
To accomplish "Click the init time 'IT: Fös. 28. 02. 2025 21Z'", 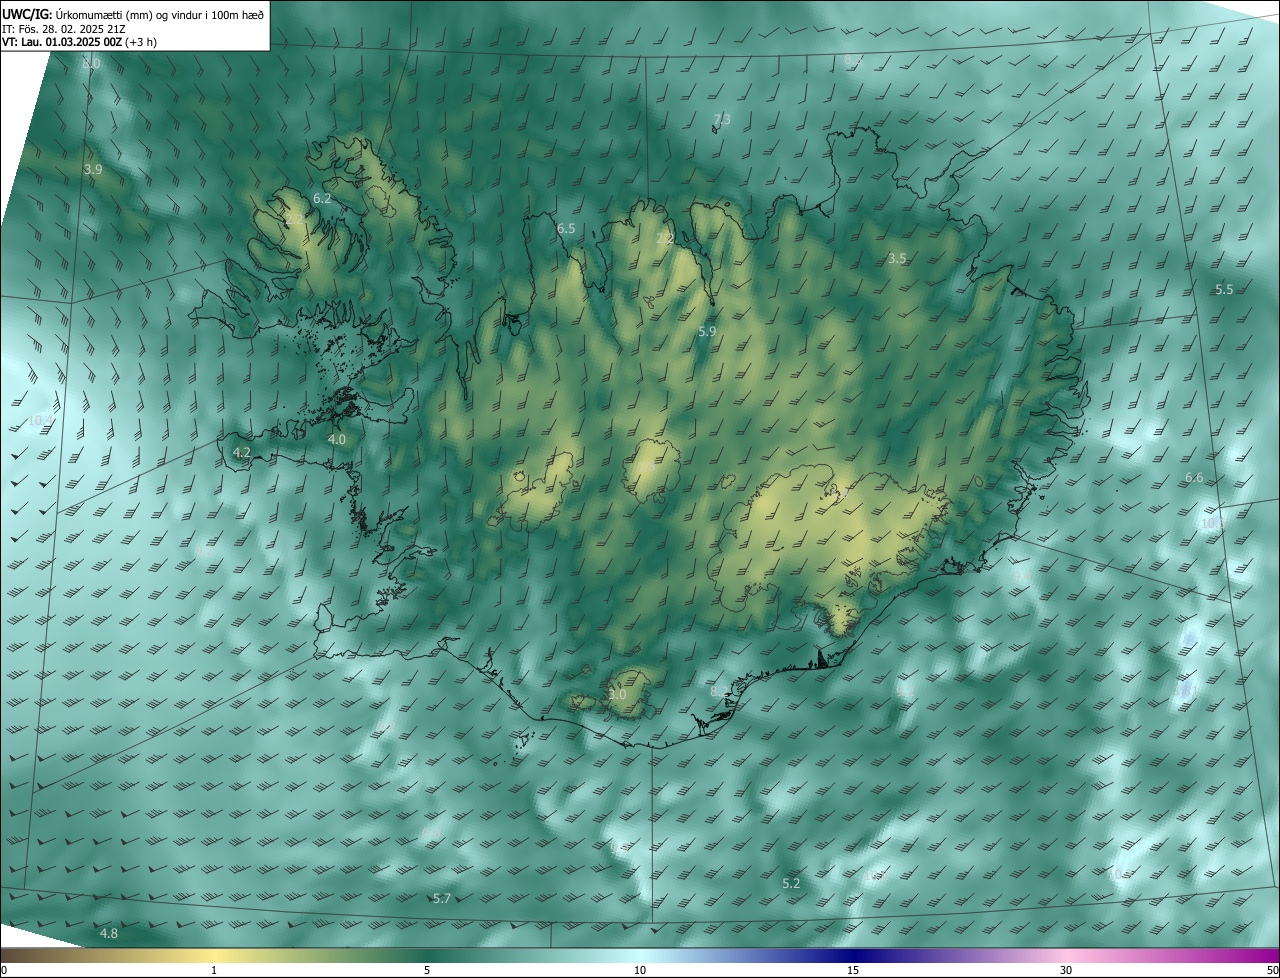I will 64,29.
